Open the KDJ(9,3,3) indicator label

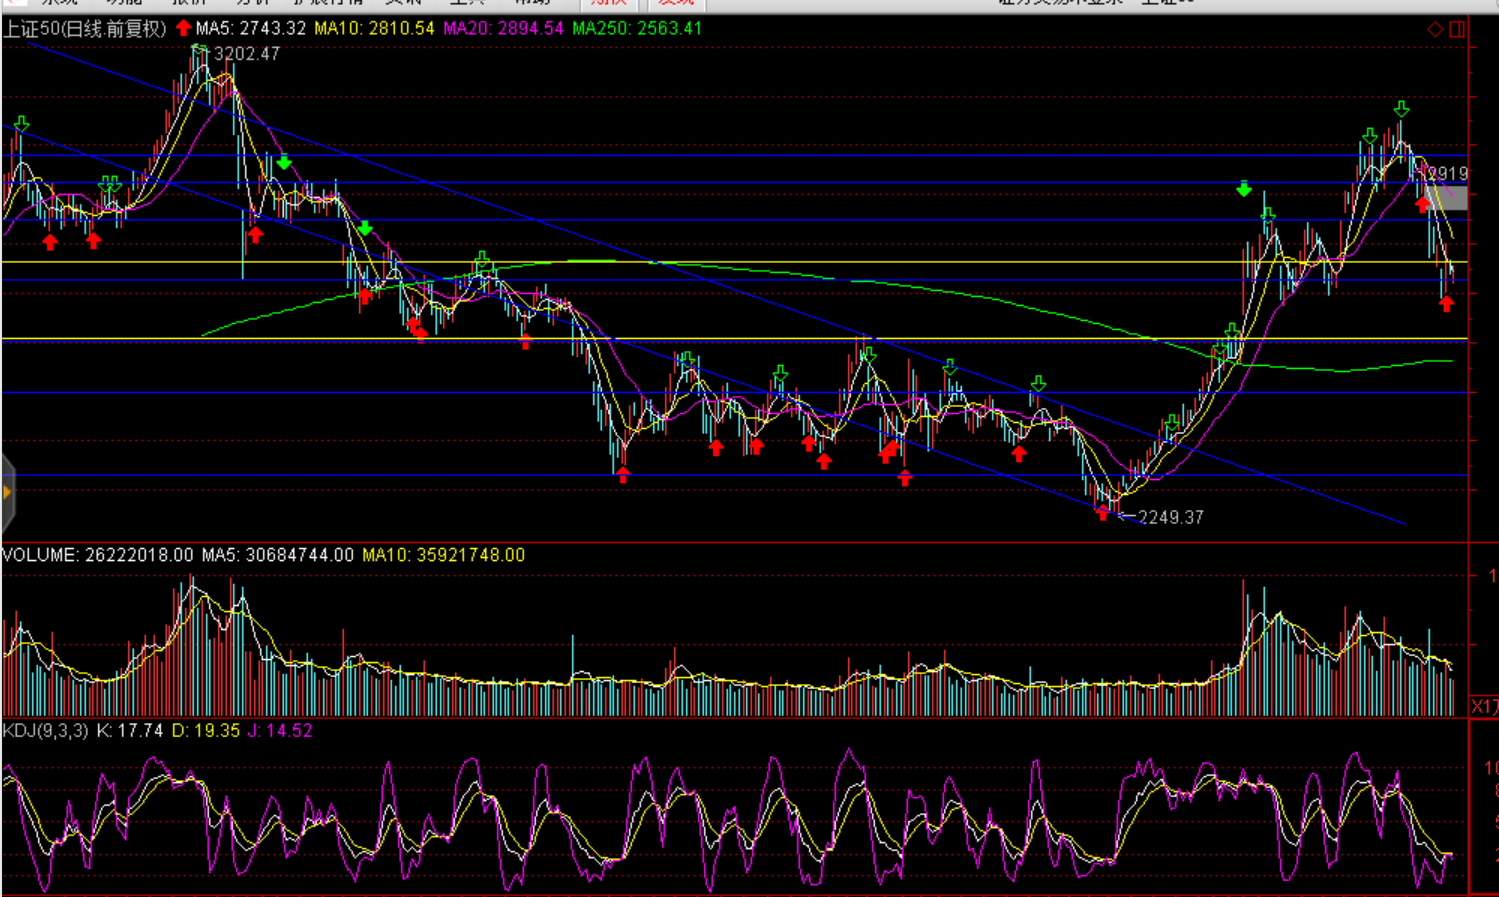click(46, 731)
